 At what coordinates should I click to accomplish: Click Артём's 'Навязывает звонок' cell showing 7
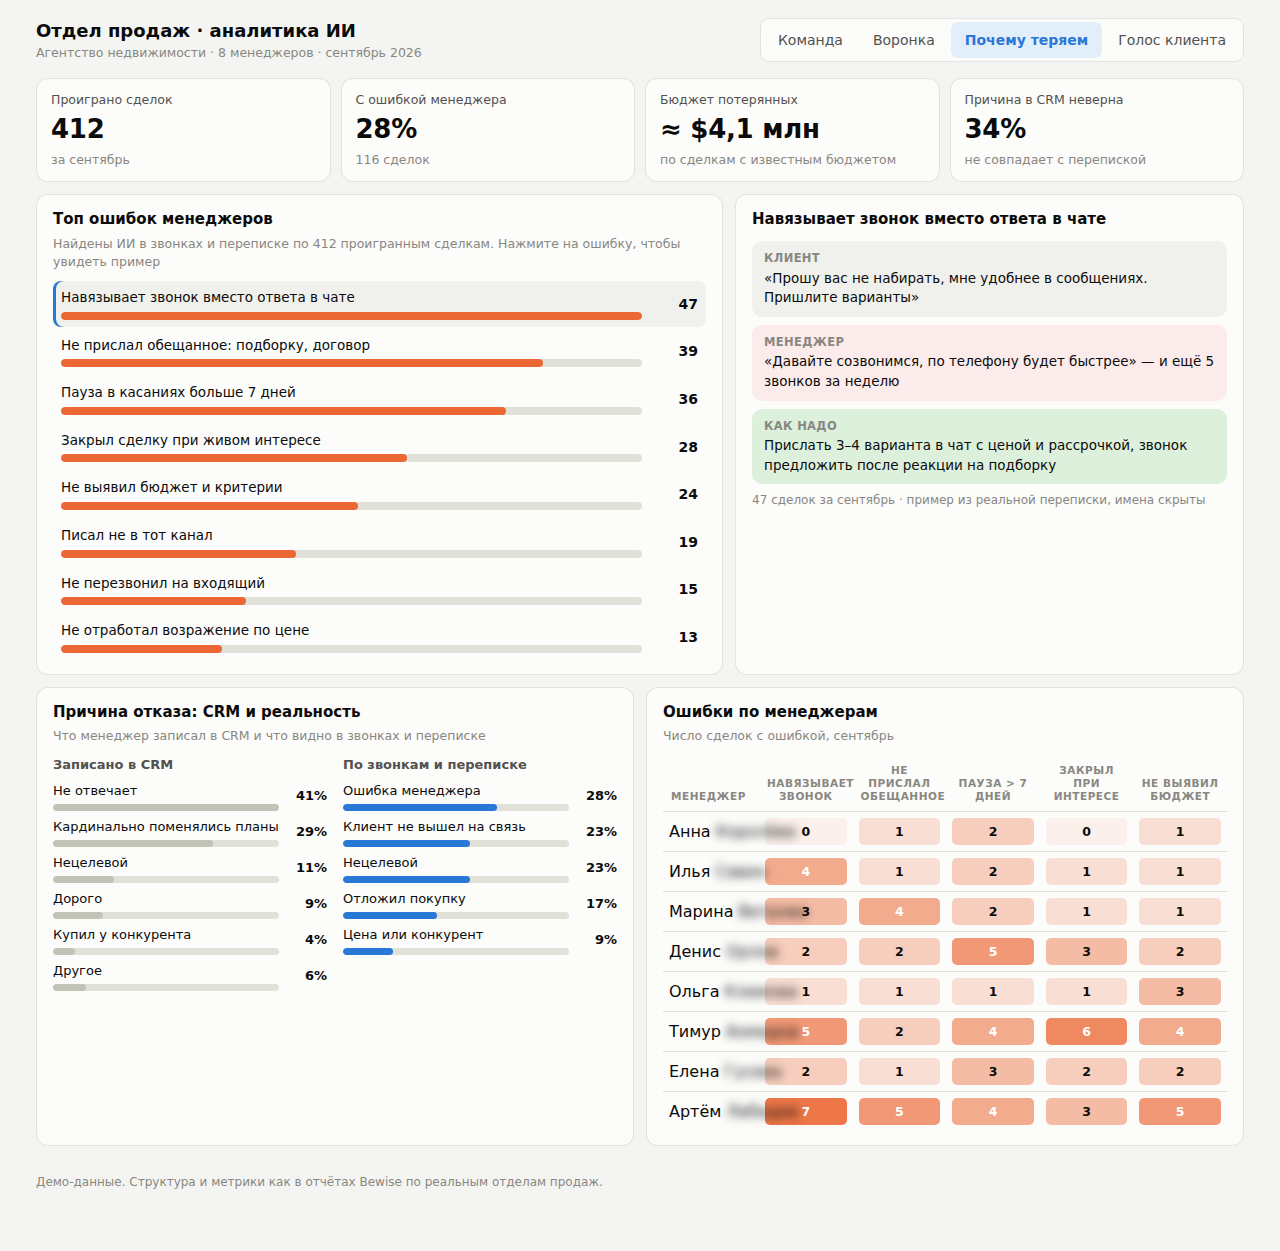806,1111
